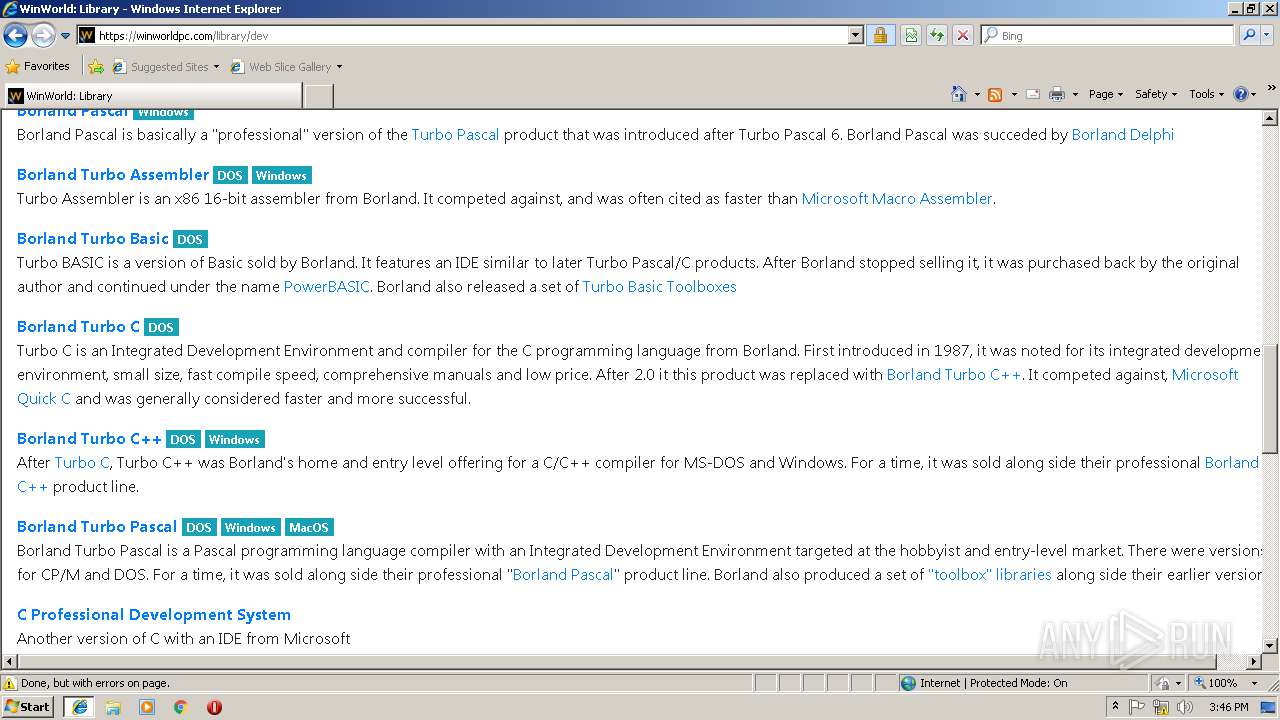1280x720 pixels.
Task: Open the Page menu
Action: coord(1105,94)
